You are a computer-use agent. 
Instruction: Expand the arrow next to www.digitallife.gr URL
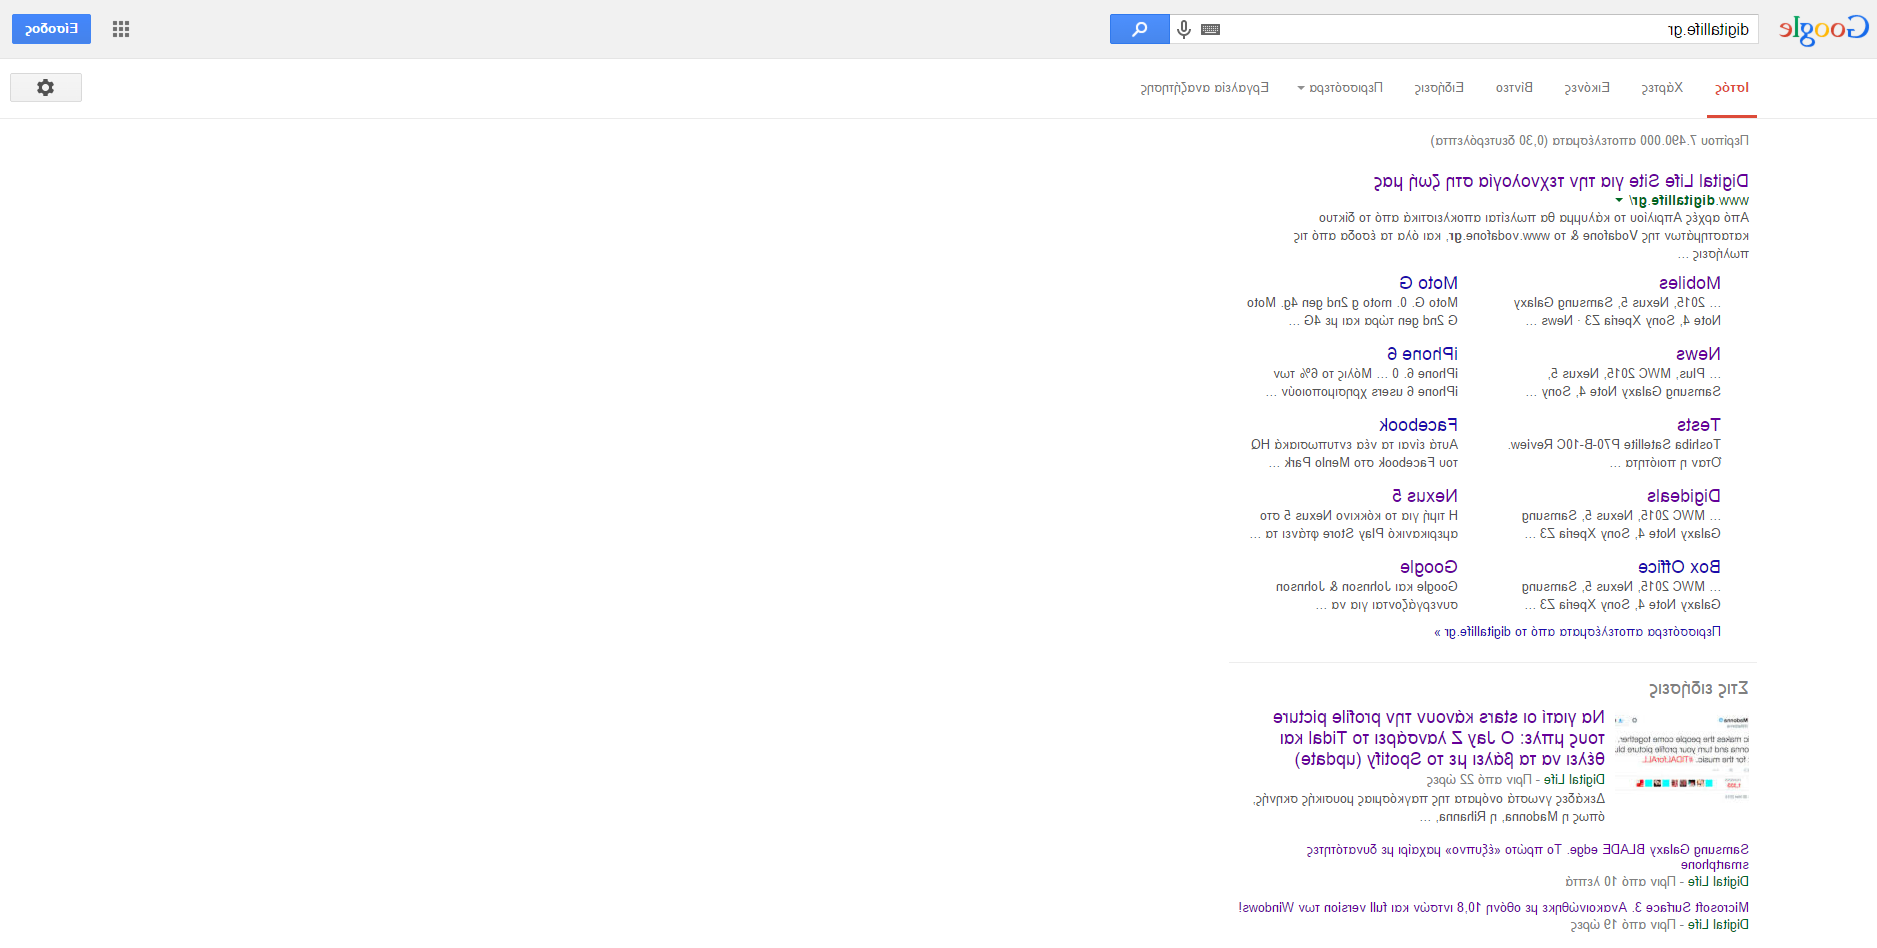click(1619, 200)
